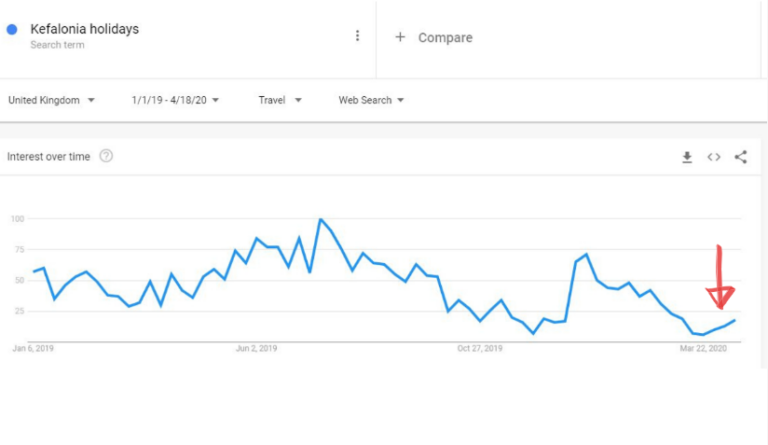Click the Mar 22, 2020 axis label
The width and height of the screenshot is (768, 445).
coord(703,349)
